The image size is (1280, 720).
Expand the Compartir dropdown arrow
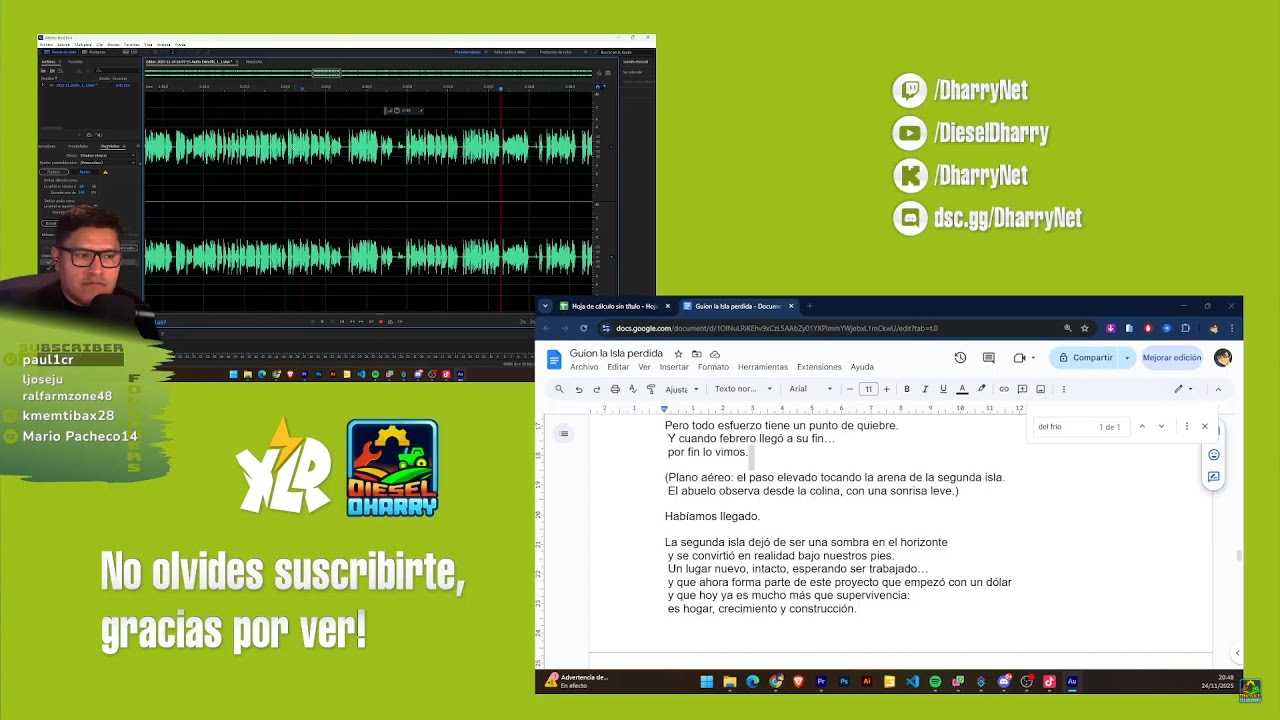[1127, 358]
